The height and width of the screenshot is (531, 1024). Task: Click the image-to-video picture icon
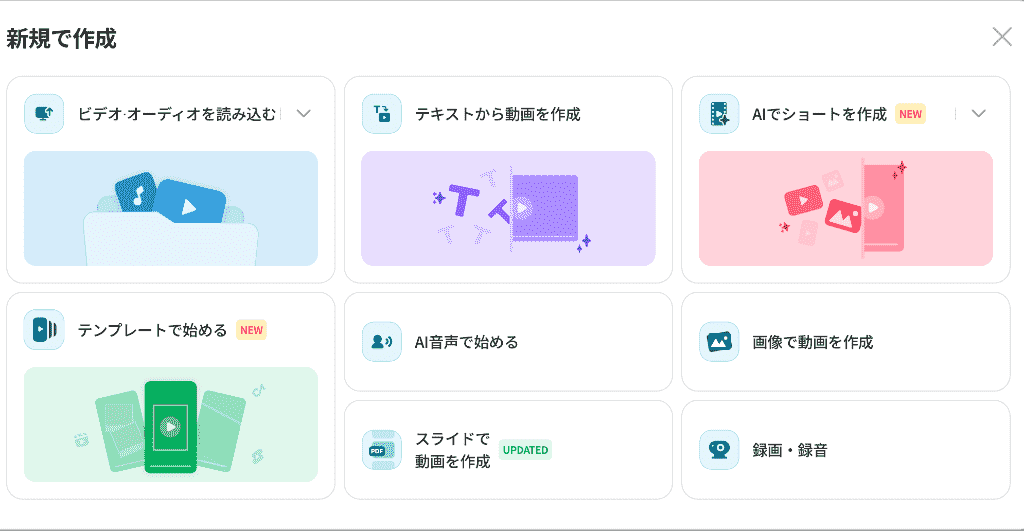point(719,342)
